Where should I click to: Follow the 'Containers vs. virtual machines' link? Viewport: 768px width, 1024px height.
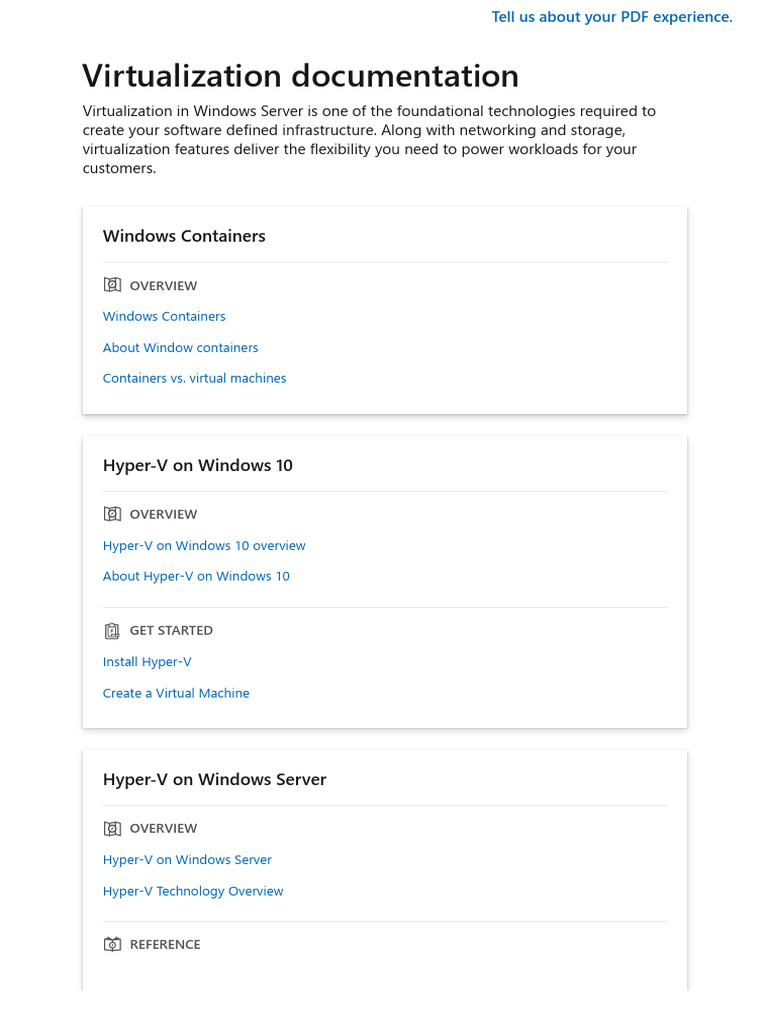click(x=195, y=378)
